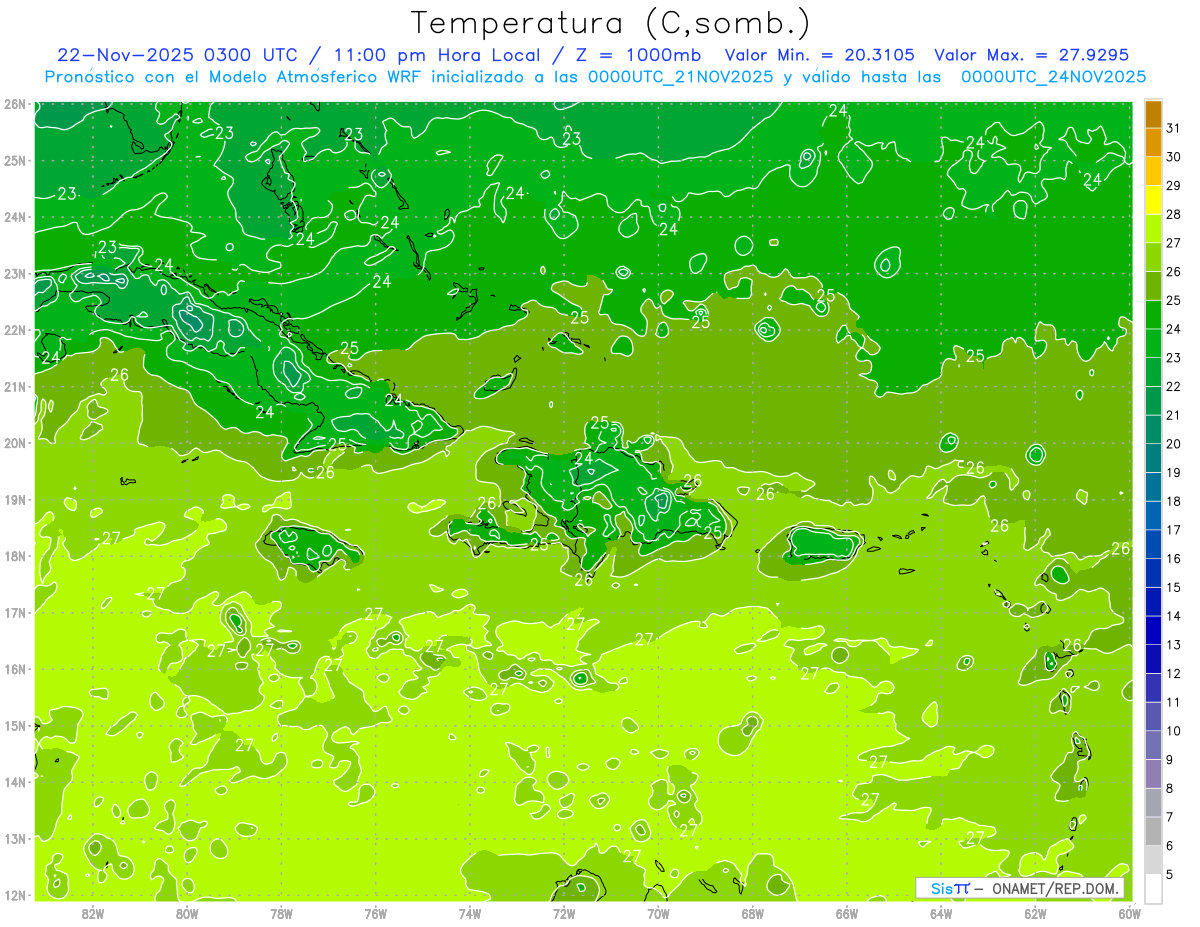1200x927 pixels.
Task: Click the "64W" longitude axis label
Action: (940, 913)
